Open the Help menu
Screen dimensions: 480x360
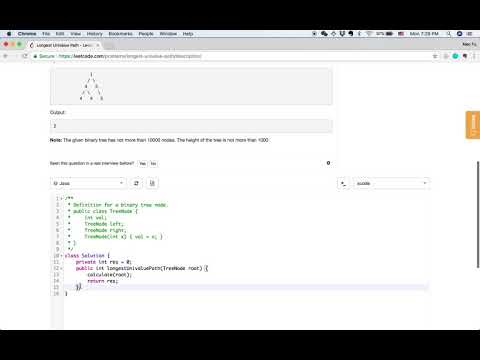(x=188, y=34)
